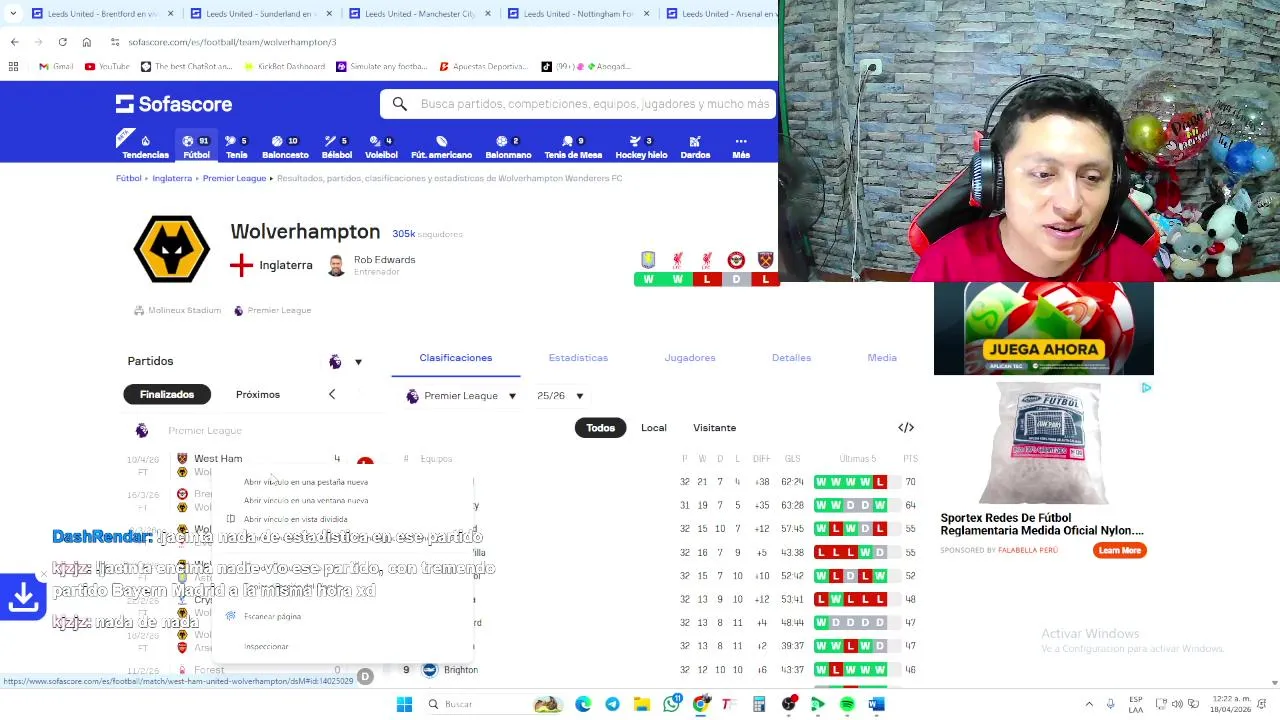Viewport: 1280px width, 720px height.
Task: Click the download overlay icon
Action: [24, 597]
